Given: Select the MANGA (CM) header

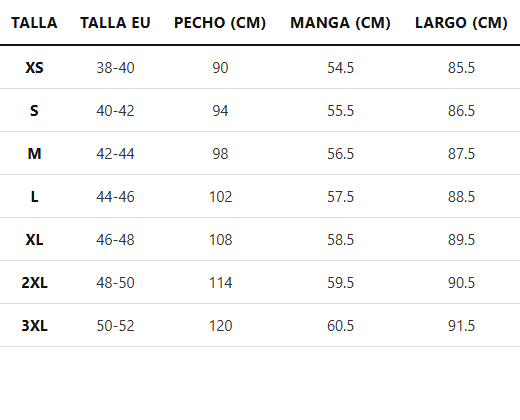Looking at the screenshot, I should click(x=340, y=23).
